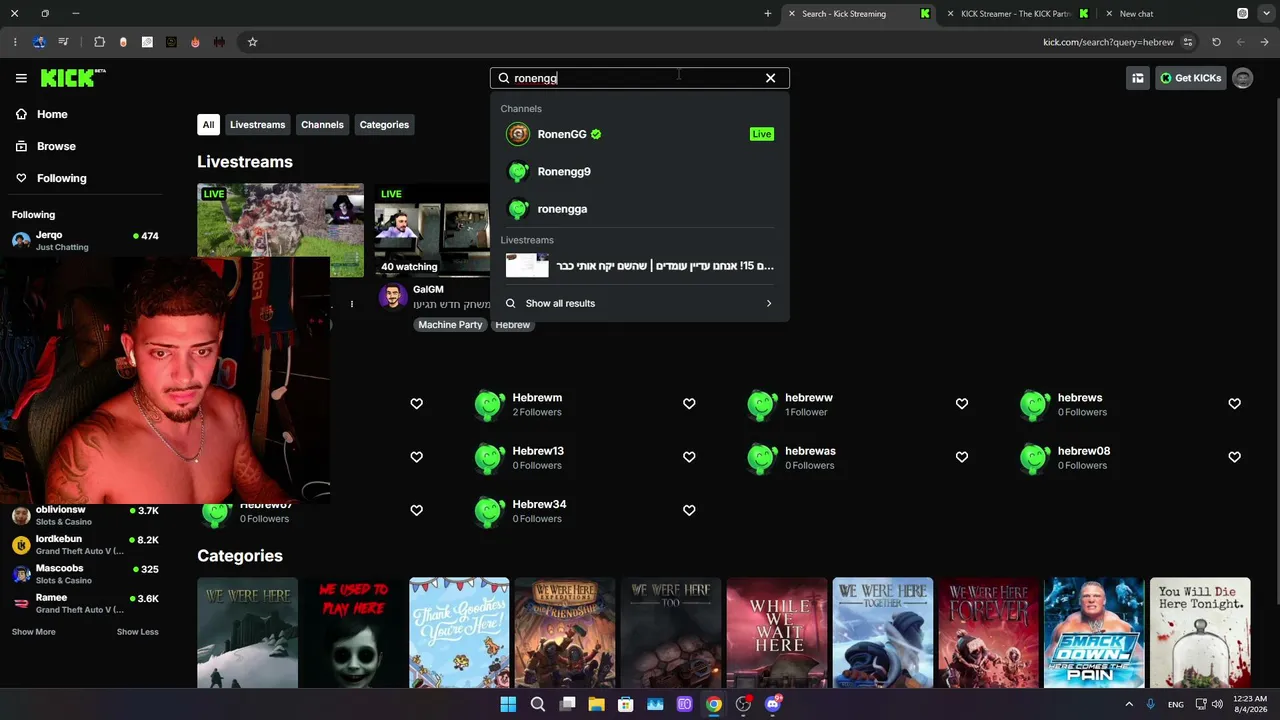Open the user profile avatar menu
This screenshot has width=1280, height=720.
(1242, 78)
